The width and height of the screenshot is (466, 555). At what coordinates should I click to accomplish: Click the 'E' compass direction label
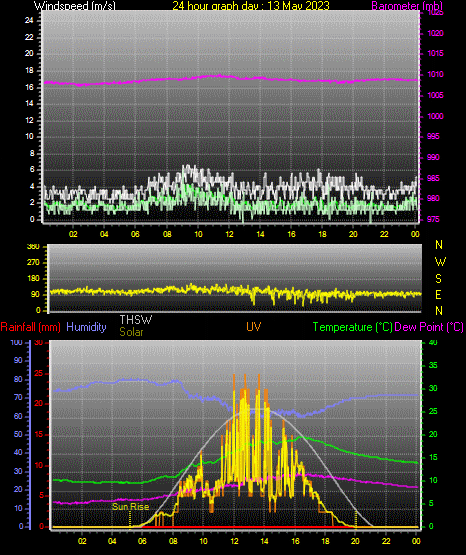[438, 295]
